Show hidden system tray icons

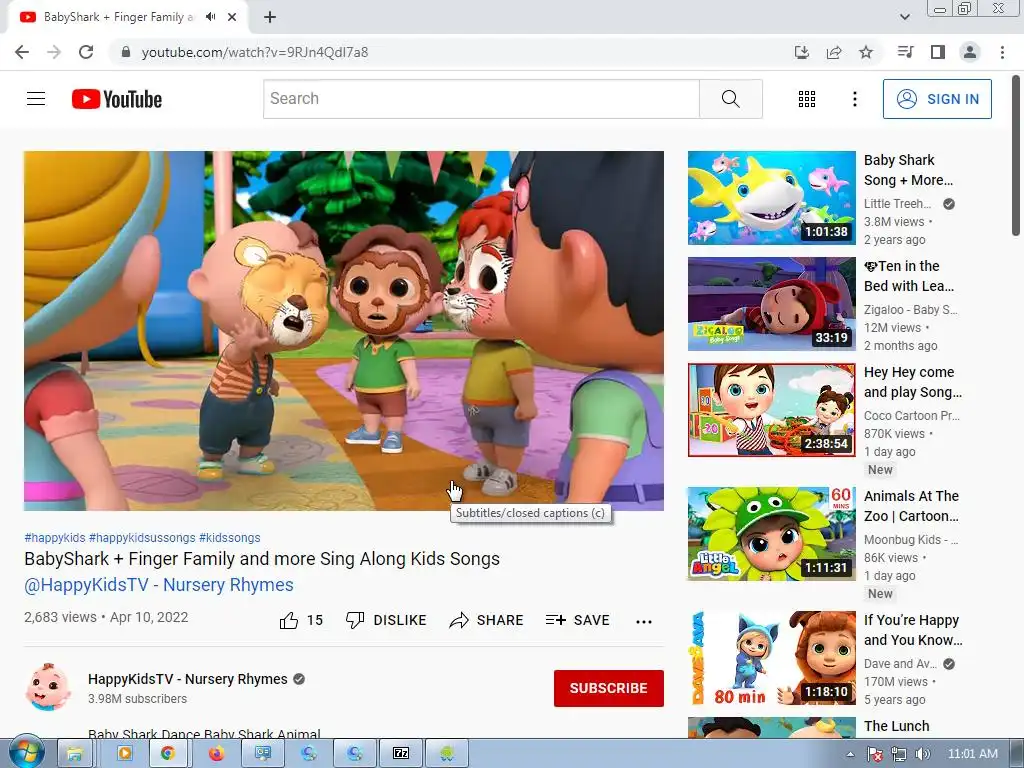(x=850, y=754)
